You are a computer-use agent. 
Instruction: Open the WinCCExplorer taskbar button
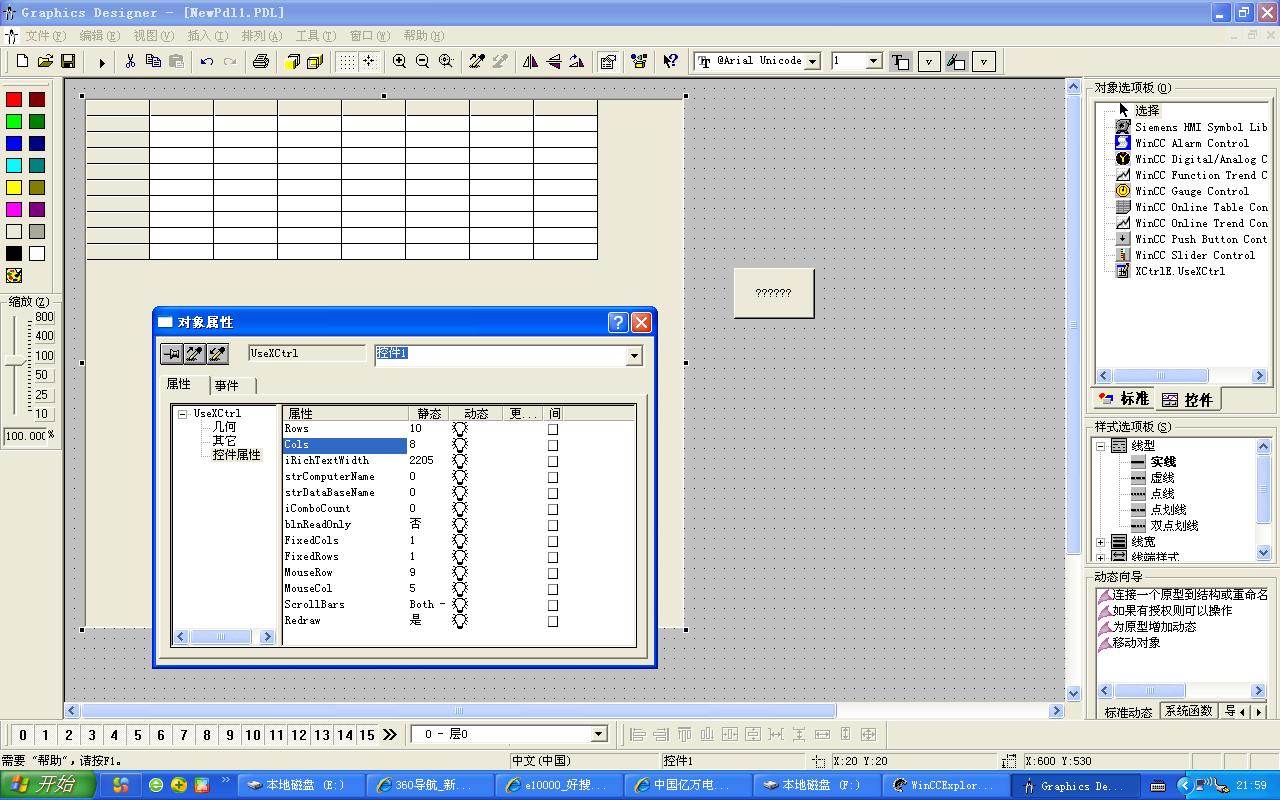pos(946,785)
